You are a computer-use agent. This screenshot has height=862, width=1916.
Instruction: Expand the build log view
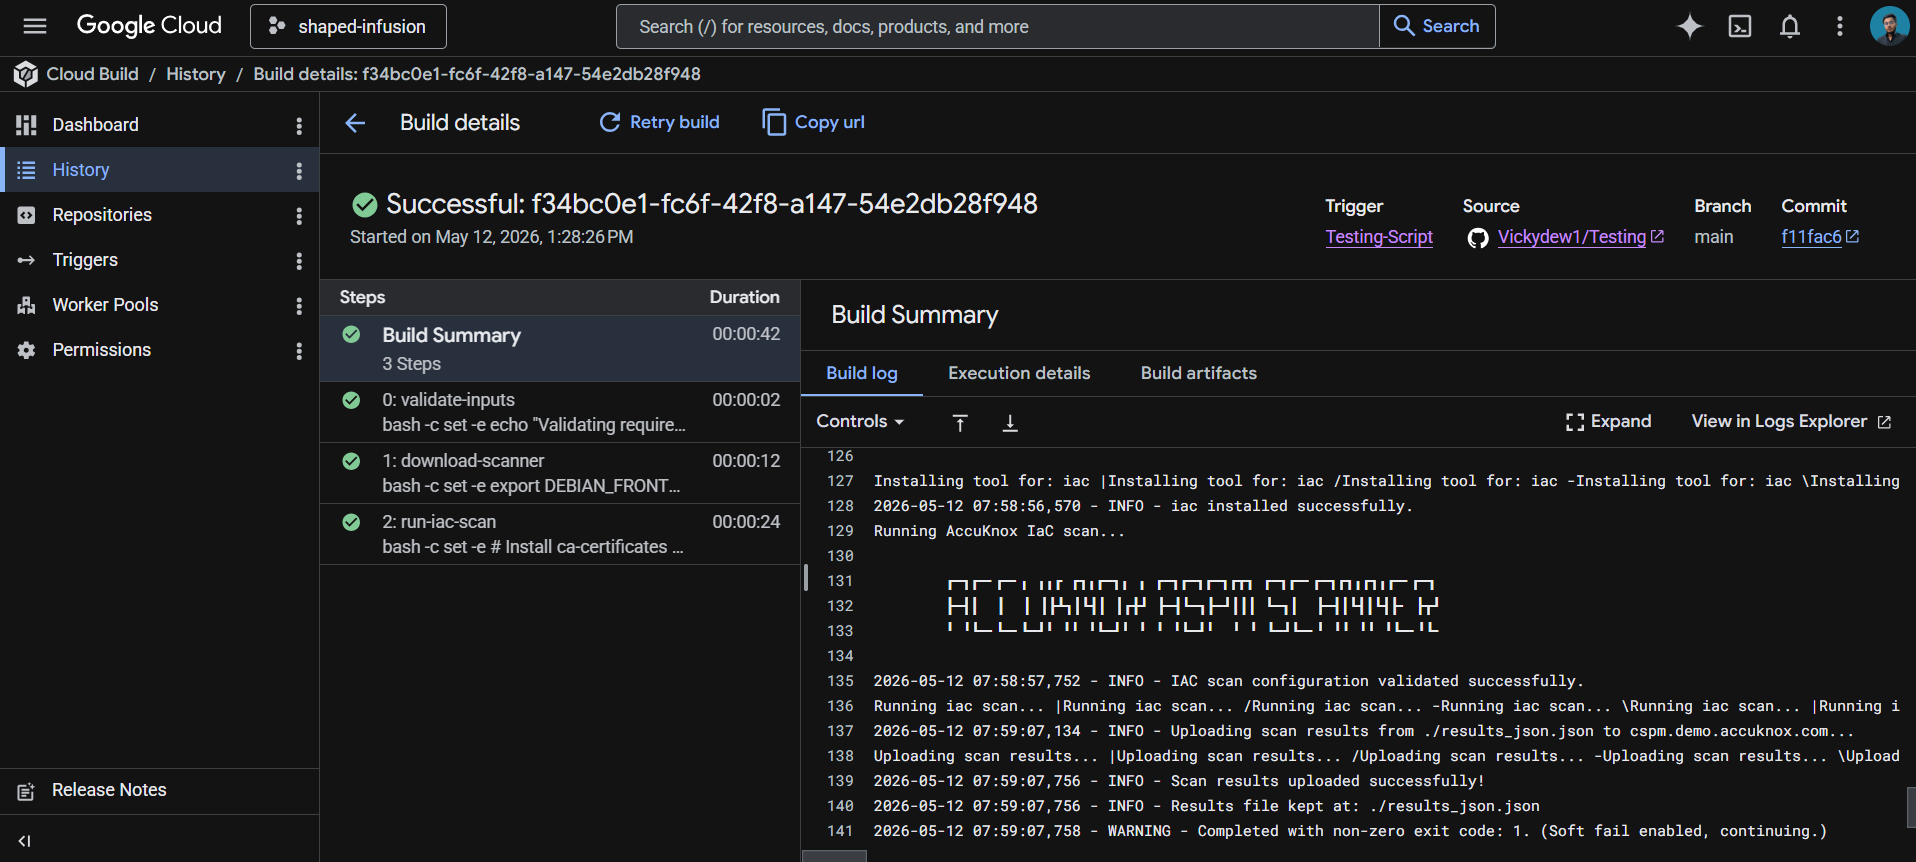(x=1608, y=422)
